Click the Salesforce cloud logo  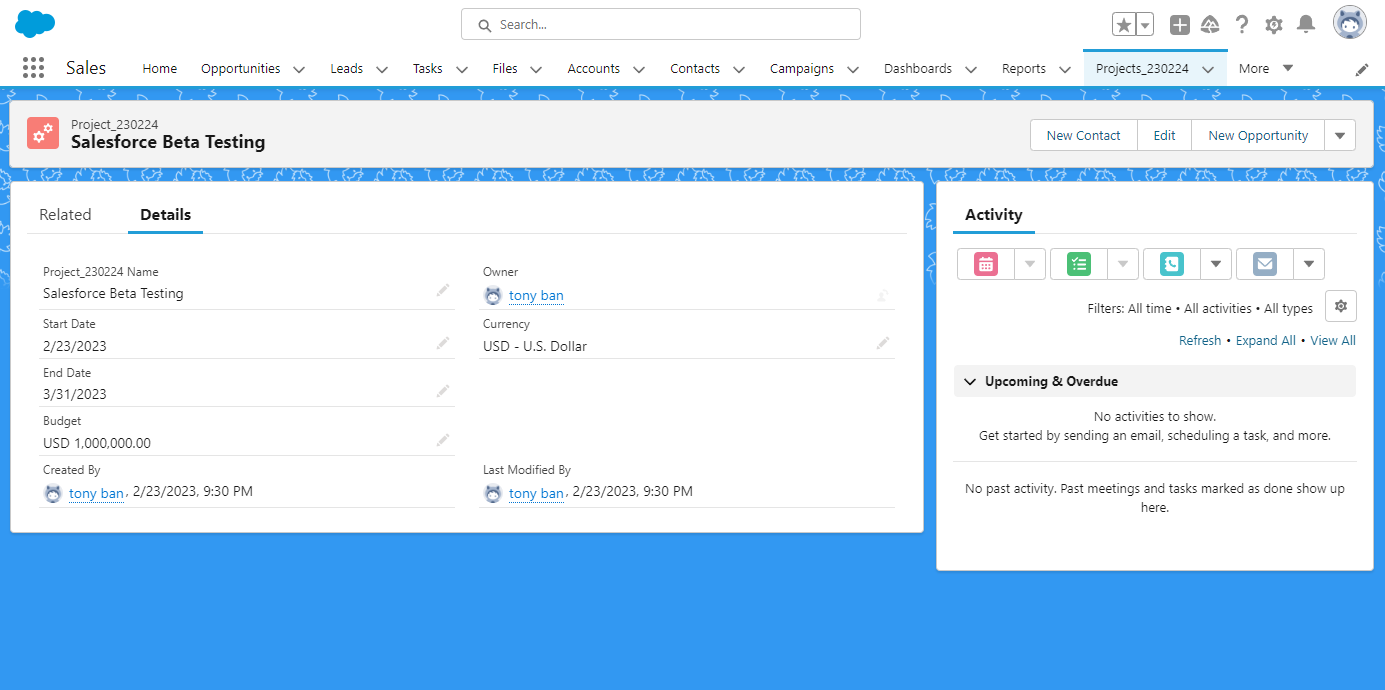coord(35,24)
